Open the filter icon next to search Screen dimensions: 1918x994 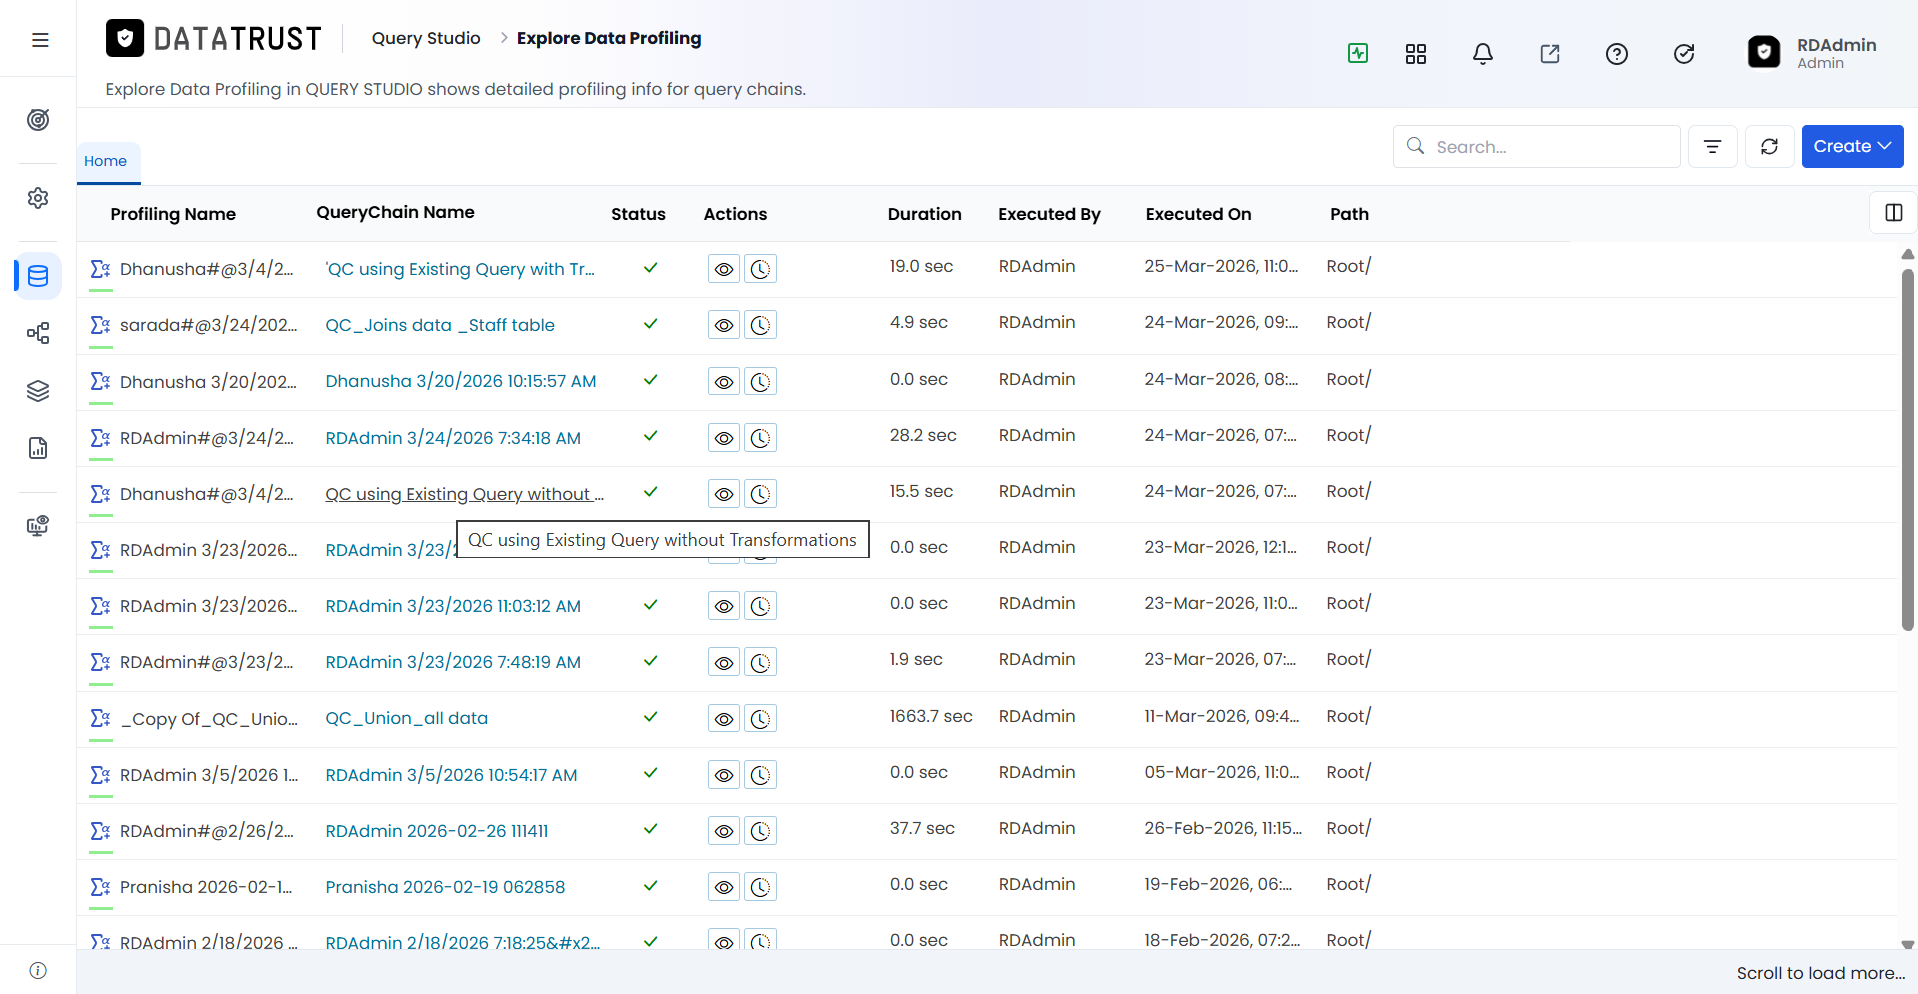coord(1713,146)
